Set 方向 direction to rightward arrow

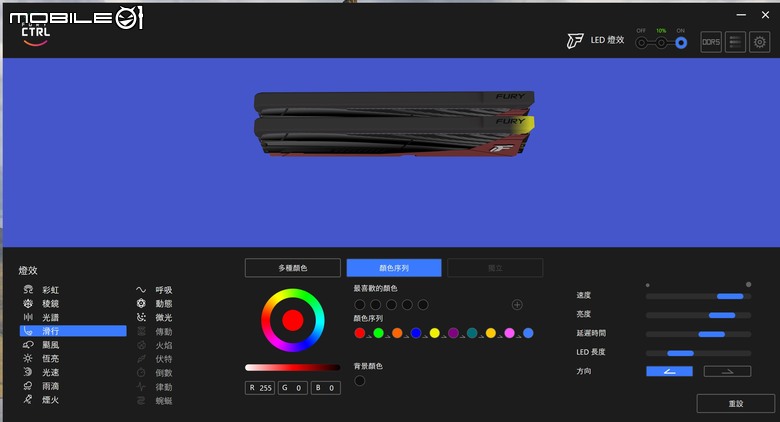[x=727, y=371]
